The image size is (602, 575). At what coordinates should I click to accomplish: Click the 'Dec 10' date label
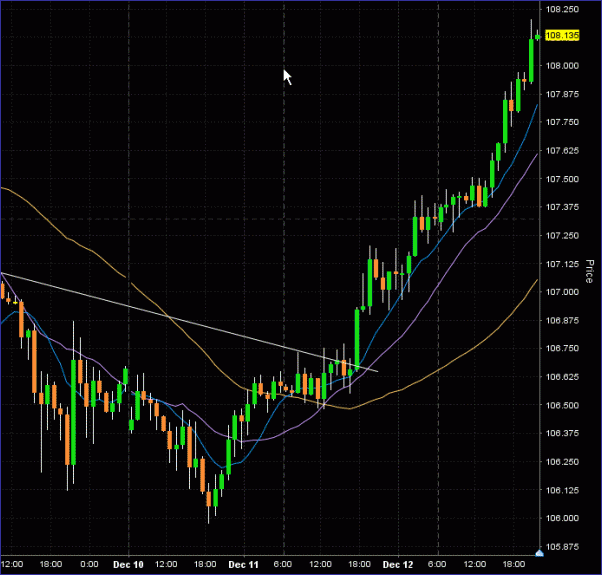click(x=128, y=564)
